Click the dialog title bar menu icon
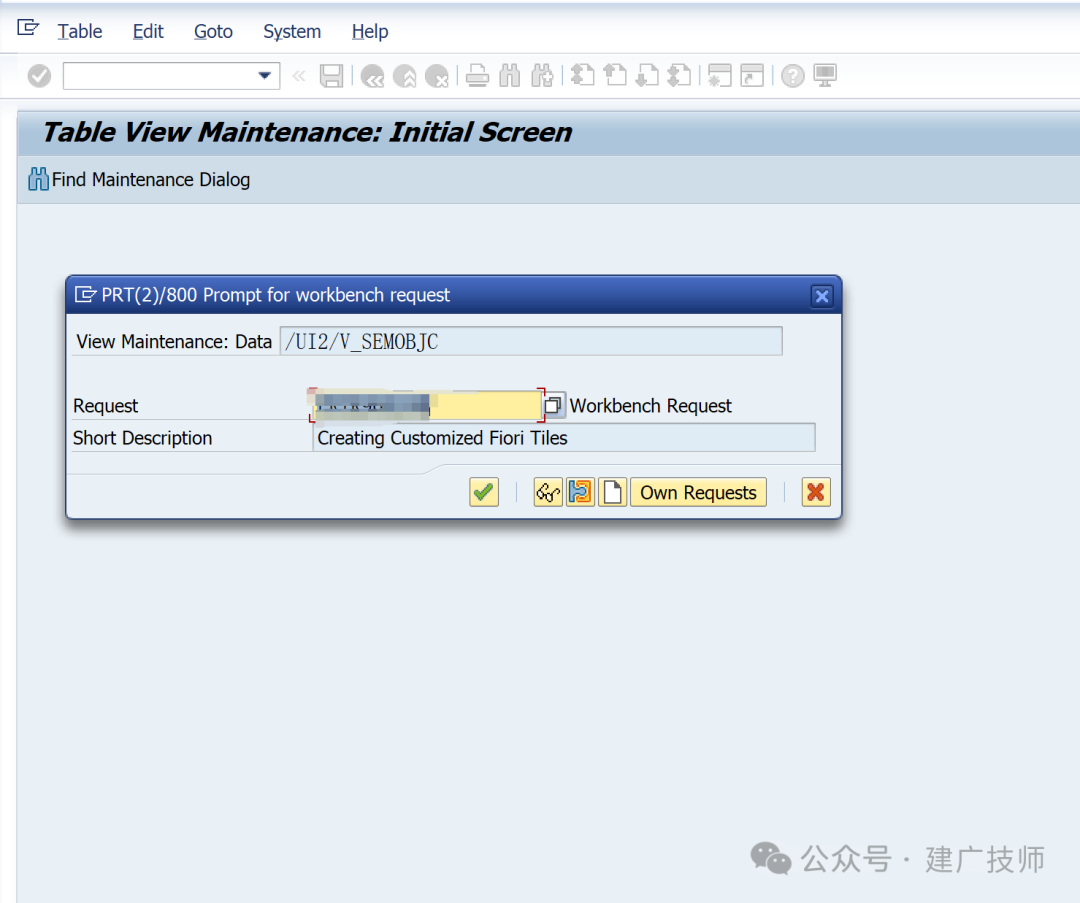1080x903 pixels. point(85,295)
